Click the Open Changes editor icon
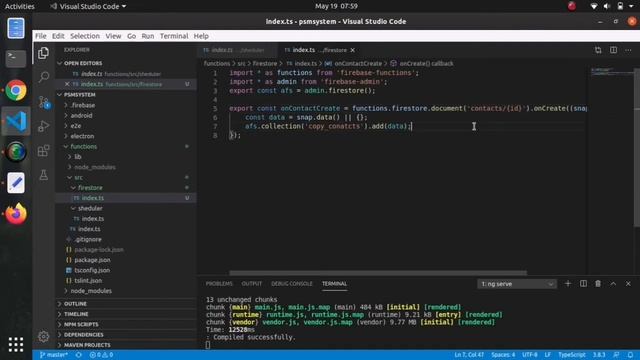Screen dimensions: 640x360 pyautogui.click(x=598, y=50)
